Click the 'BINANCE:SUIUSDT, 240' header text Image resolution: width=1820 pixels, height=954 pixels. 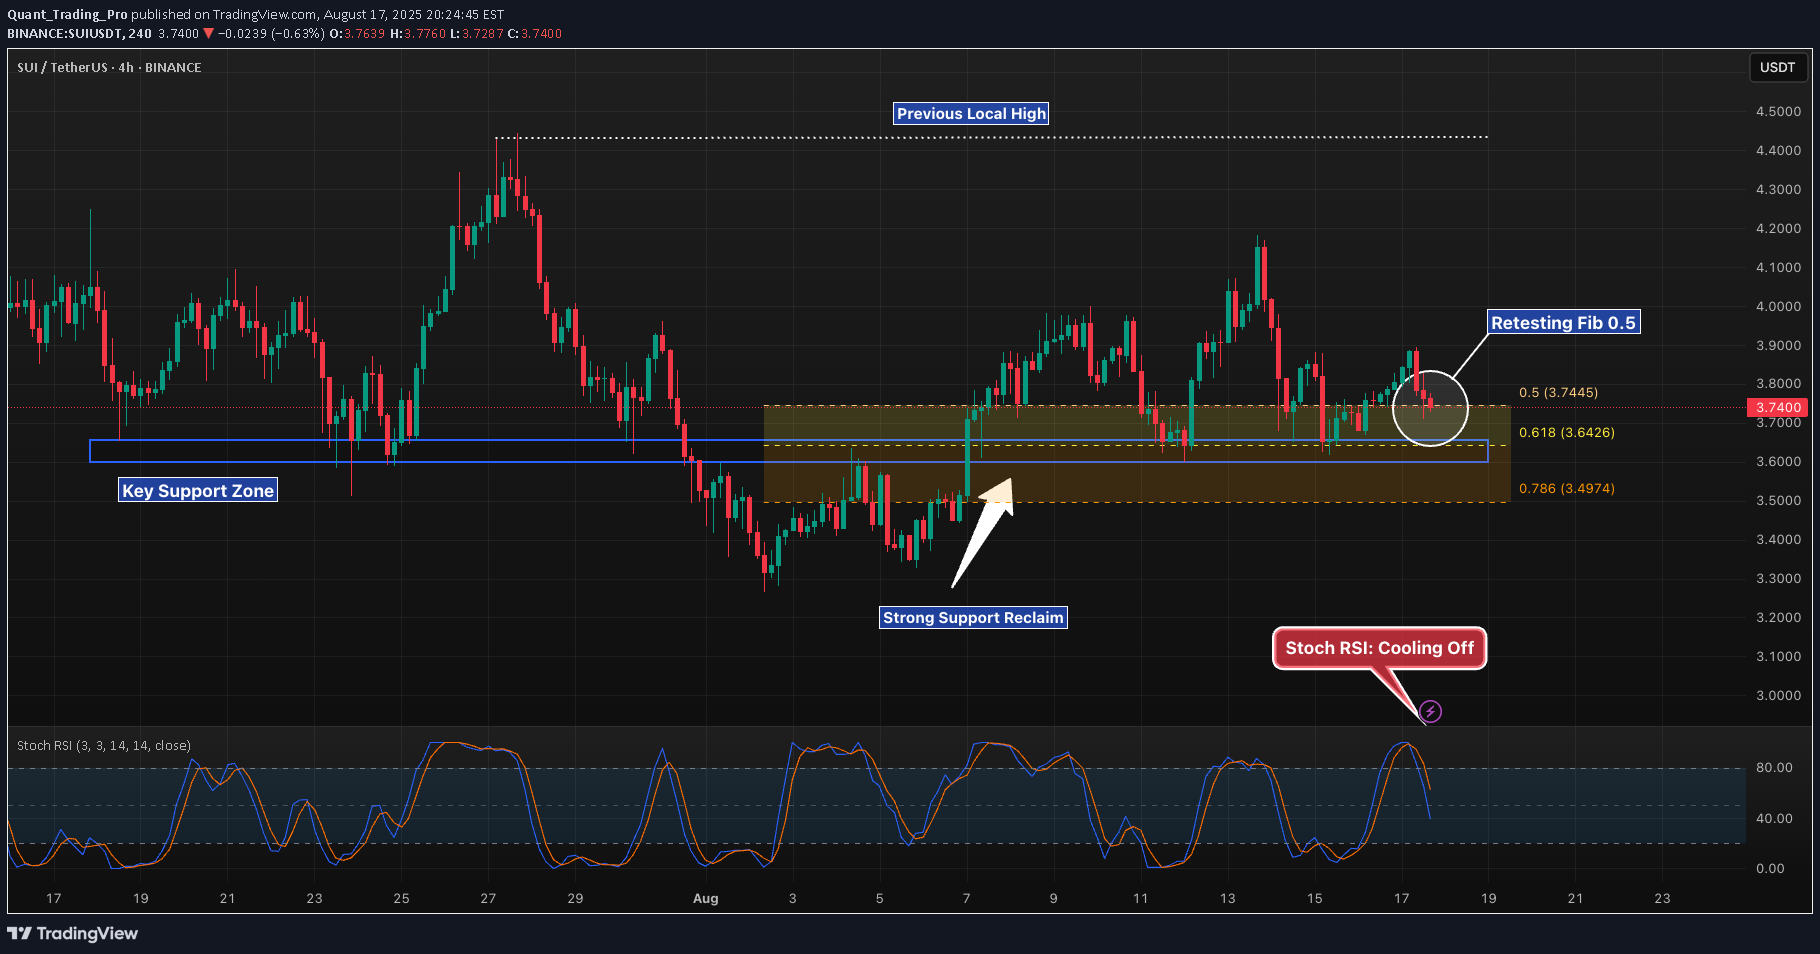click(79, 33)
